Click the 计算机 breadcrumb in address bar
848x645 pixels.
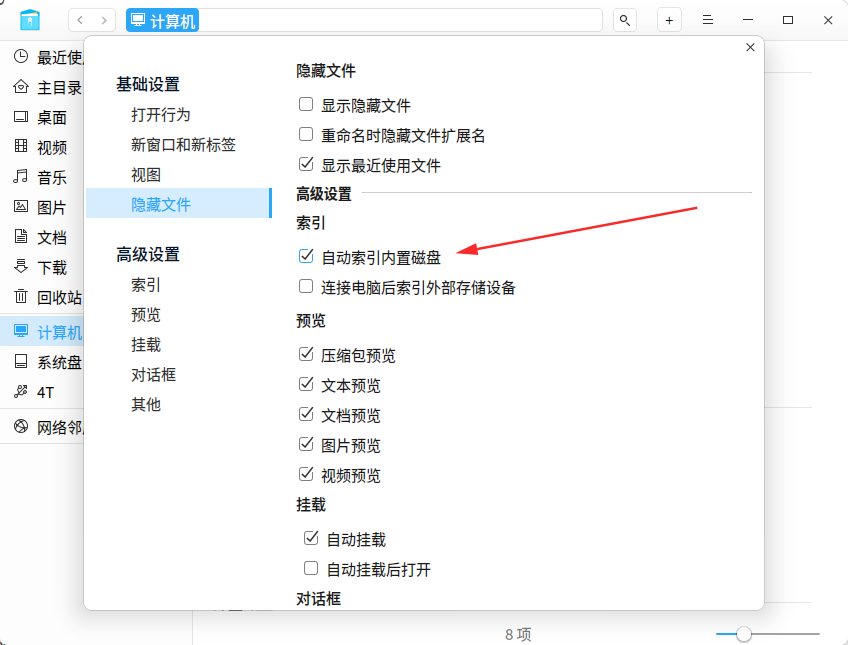(162, 21)
